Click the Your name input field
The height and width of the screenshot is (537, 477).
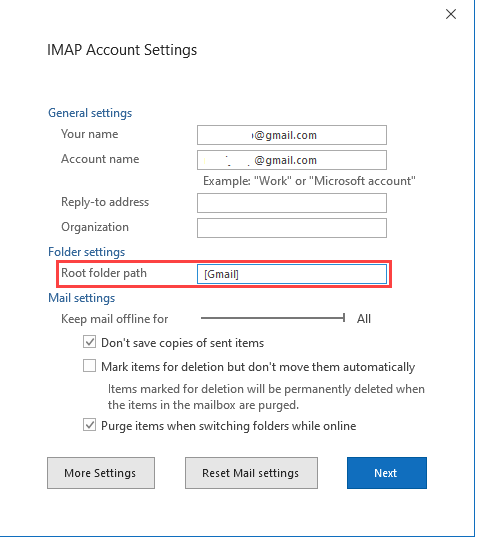click(x=292, y=135)
